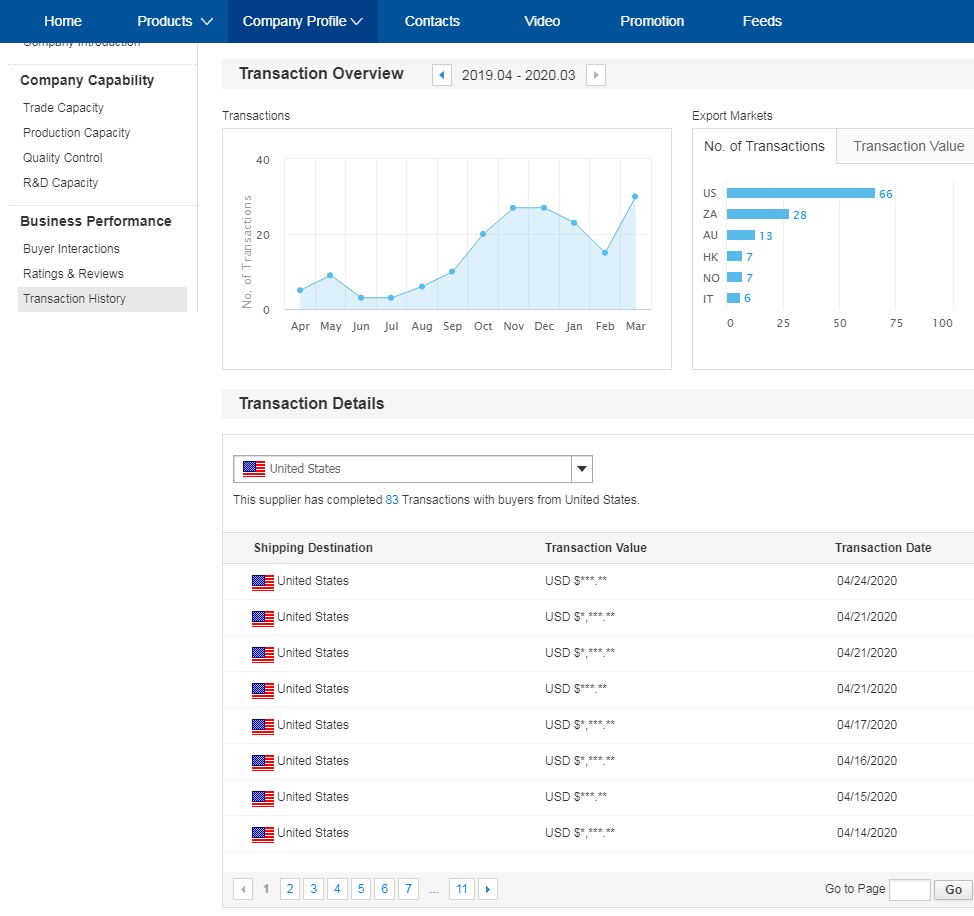Select No. of Transactions tab

click(x=764, y=146)
